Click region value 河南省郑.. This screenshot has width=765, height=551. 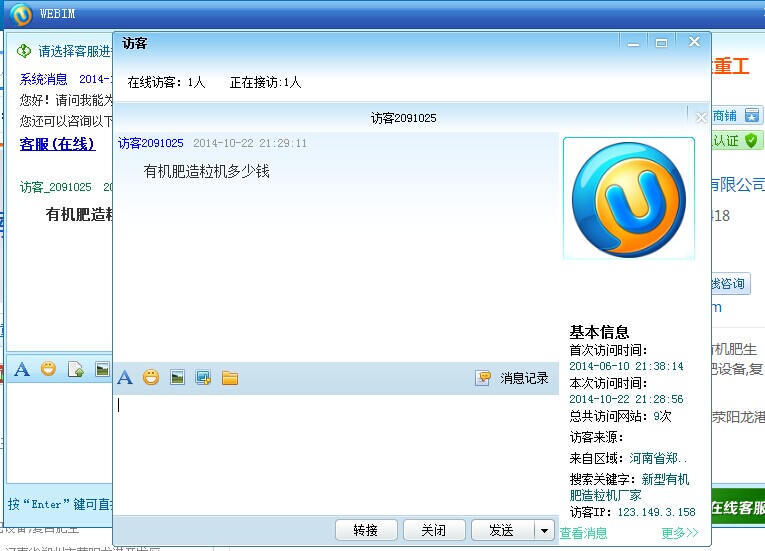657,458
